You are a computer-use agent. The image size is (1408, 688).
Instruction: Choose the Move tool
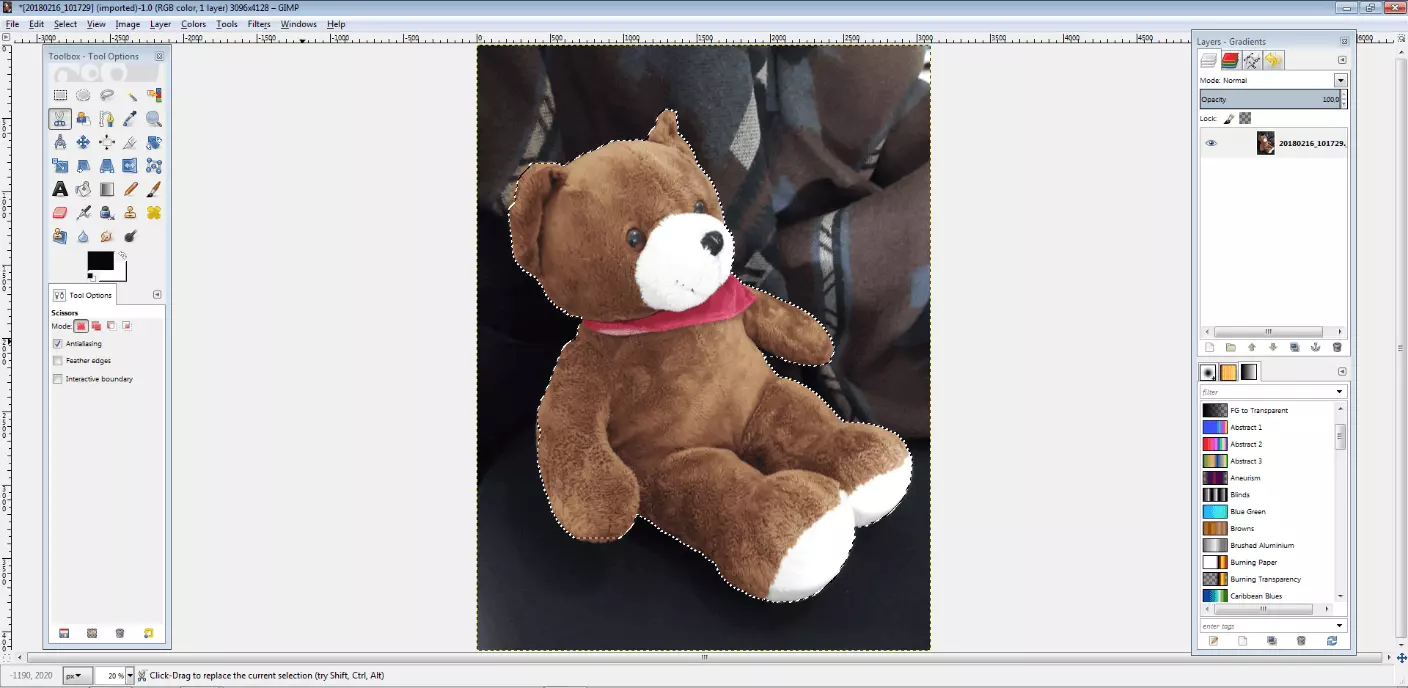[x=83, y=142]
